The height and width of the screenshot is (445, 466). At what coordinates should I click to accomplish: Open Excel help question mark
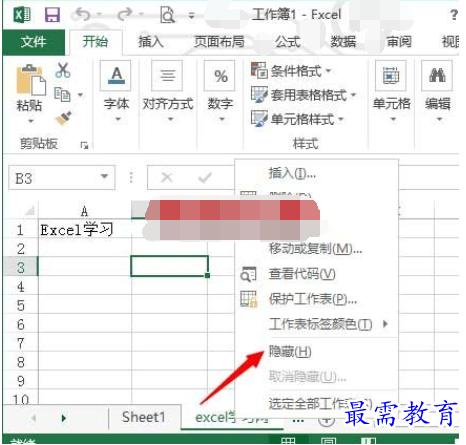click(x=453, y=15)
